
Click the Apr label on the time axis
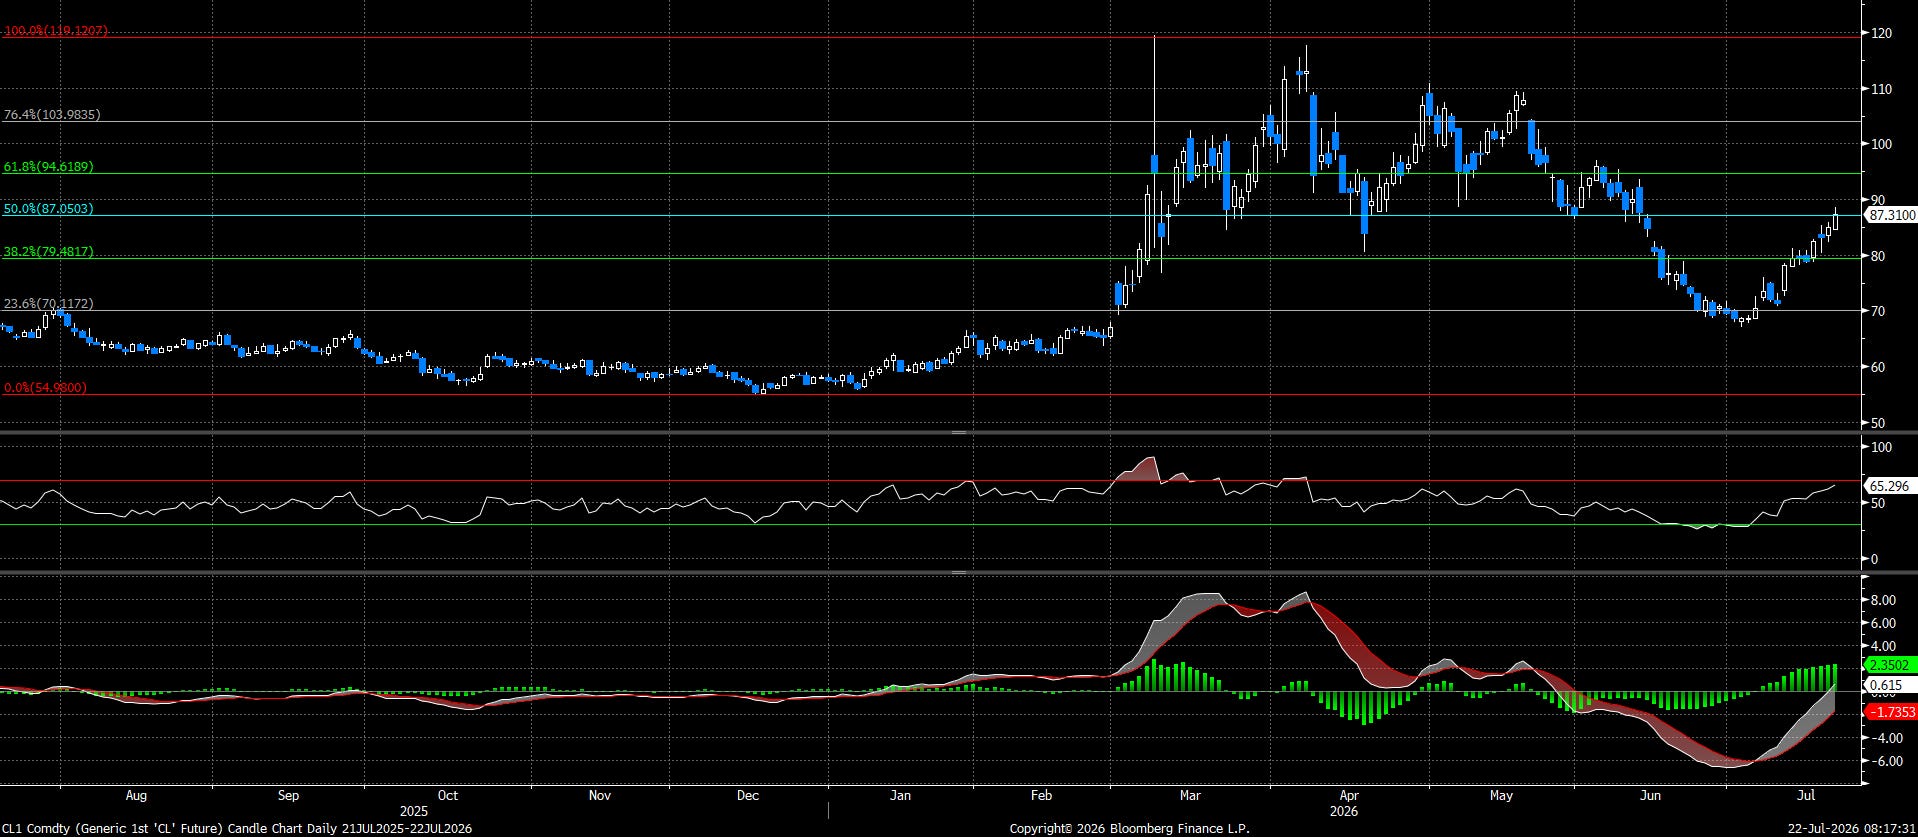[x=1348, y=796]
